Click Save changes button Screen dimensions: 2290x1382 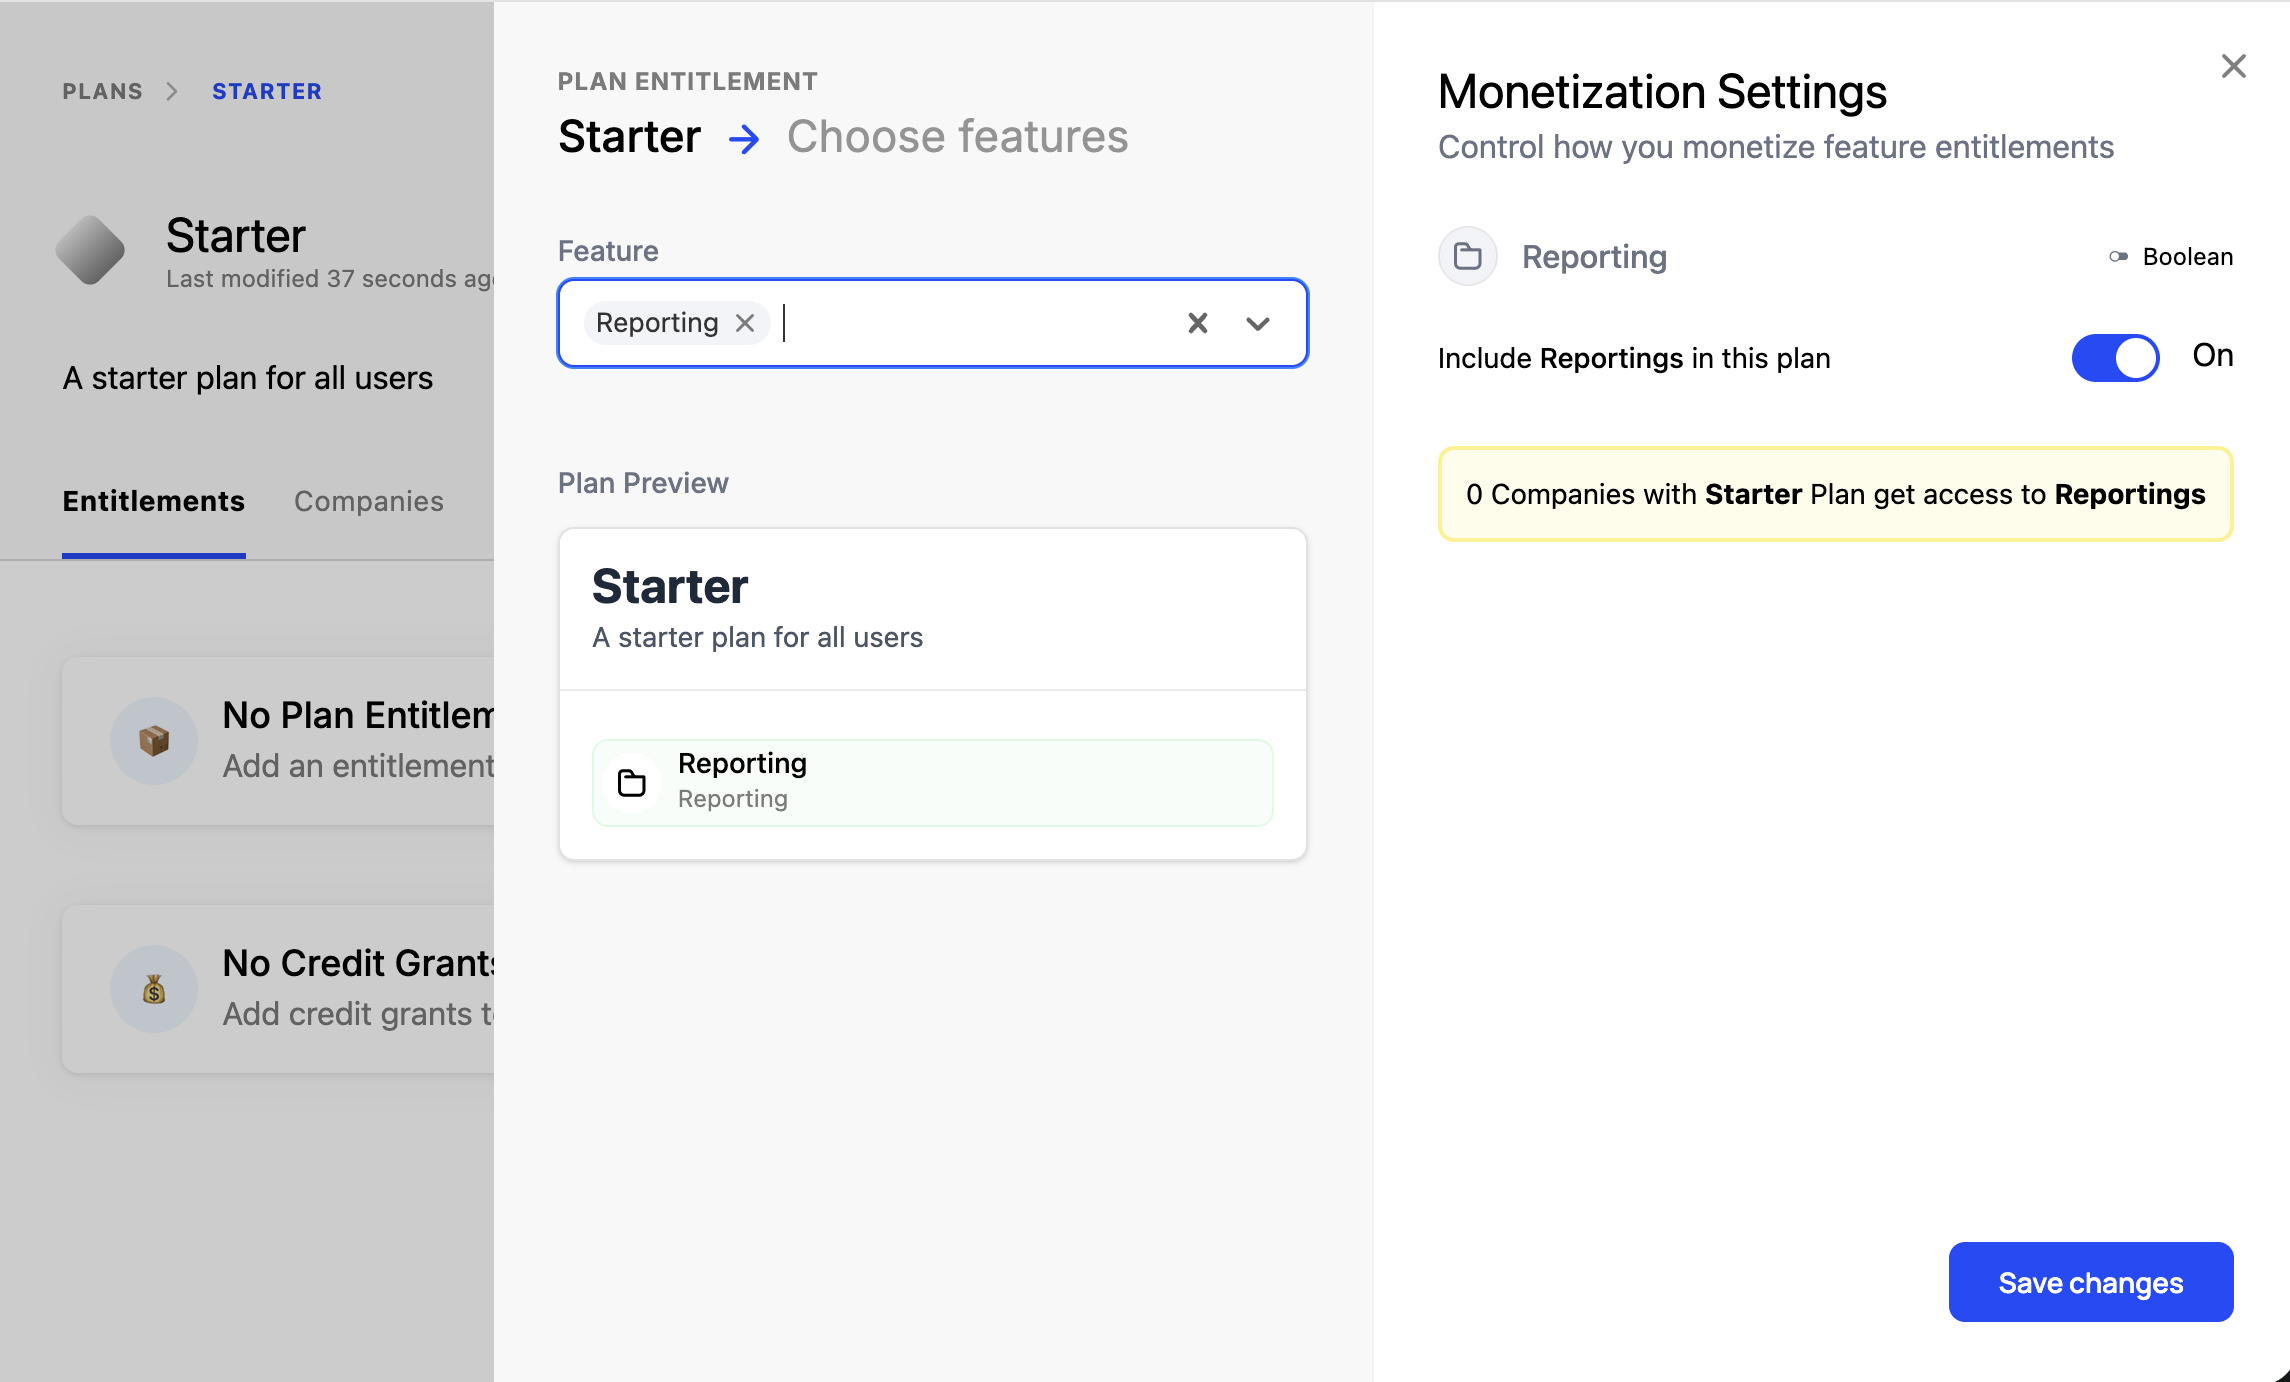pyautogui.click(x=2090, y=1282)
